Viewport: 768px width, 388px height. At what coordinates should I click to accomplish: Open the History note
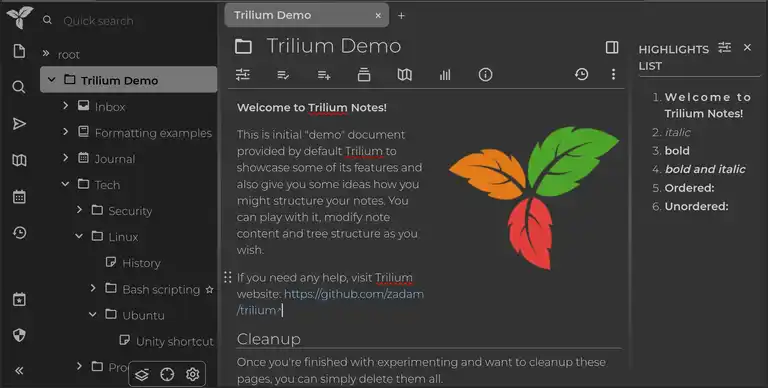[141, 263]
